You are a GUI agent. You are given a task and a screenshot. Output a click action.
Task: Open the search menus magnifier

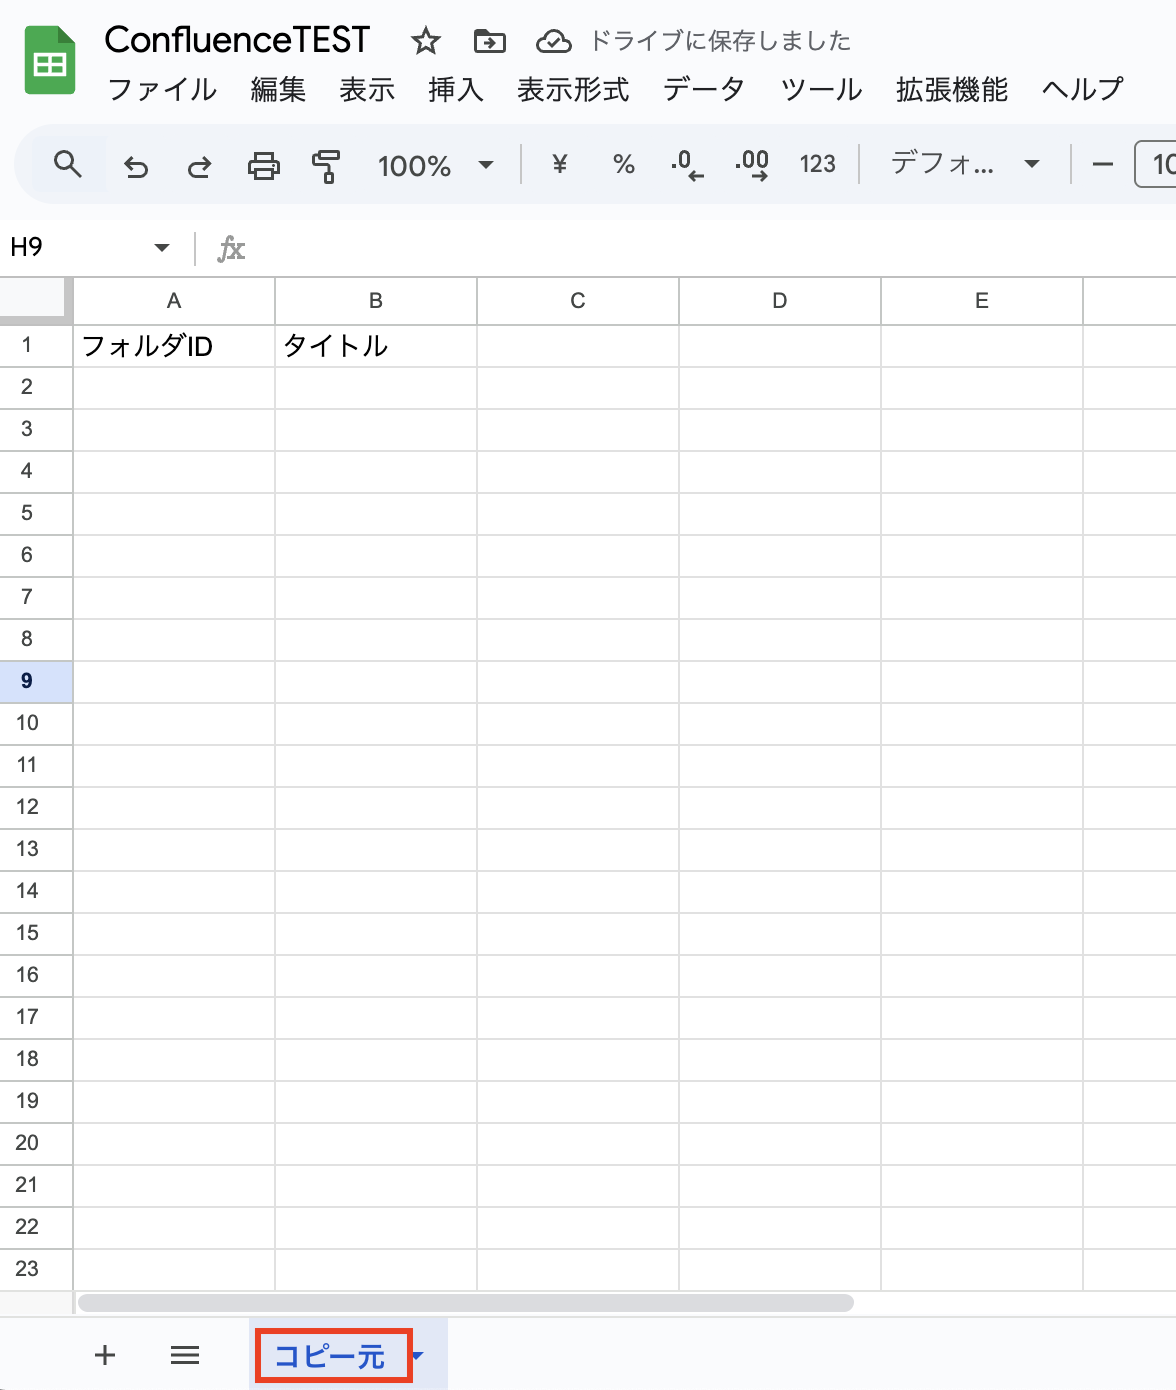point(68,164)
